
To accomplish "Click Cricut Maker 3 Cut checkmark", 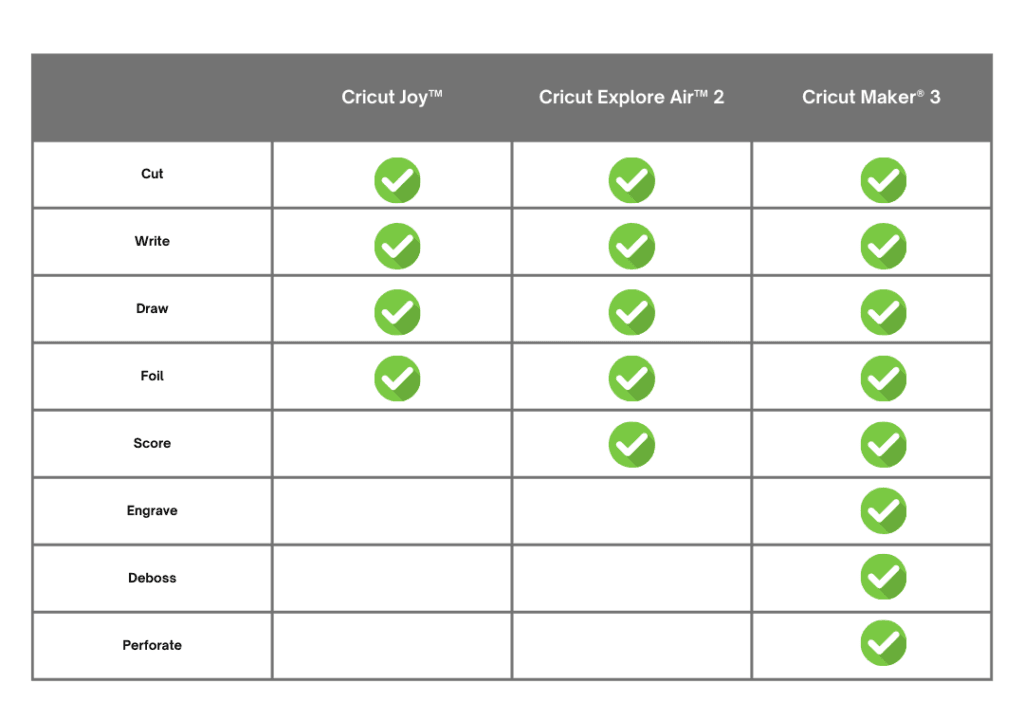I will coord(883,180).
